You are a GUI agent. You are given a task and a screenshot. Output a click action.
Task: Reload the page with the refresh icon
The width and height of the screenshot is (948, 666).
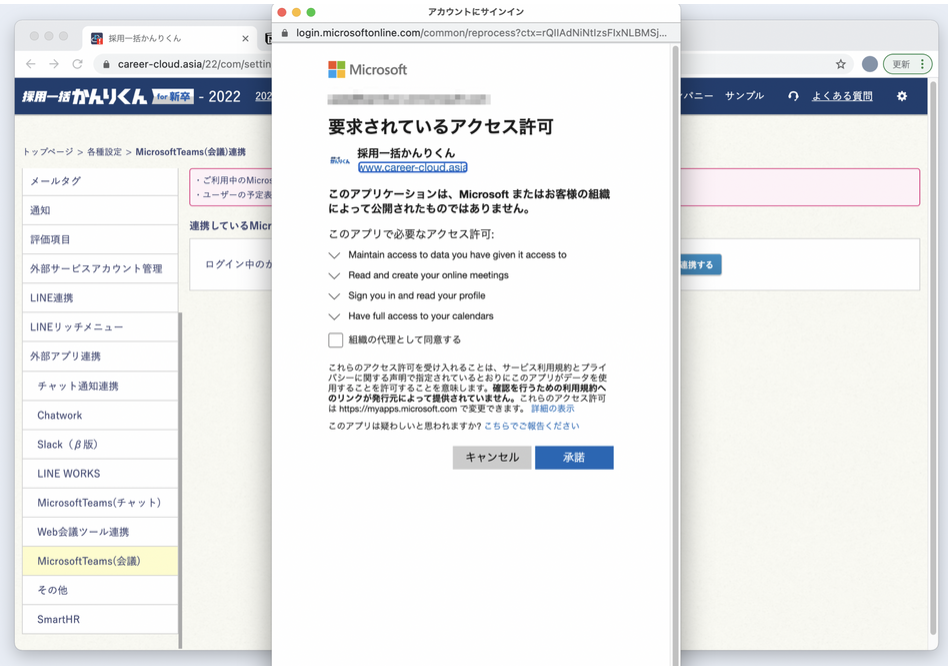[x=77, y=64]
